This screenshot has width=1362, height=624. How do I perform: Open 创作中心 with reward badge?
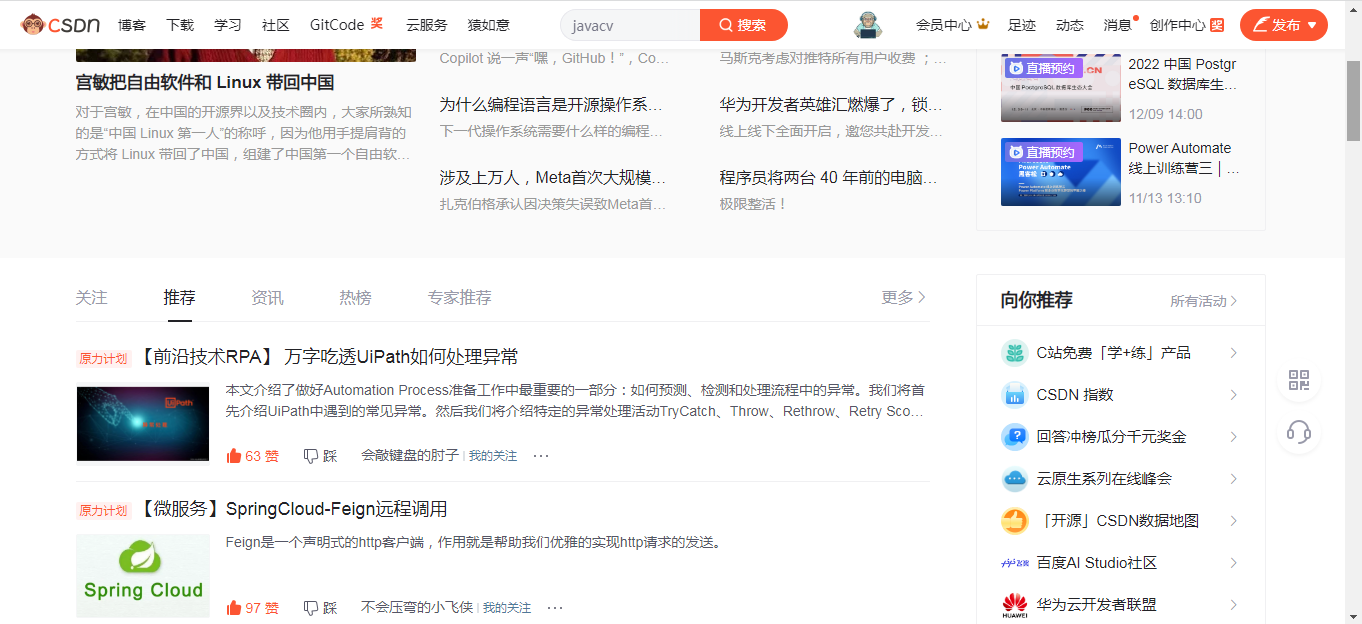[x=1186, y=25]
